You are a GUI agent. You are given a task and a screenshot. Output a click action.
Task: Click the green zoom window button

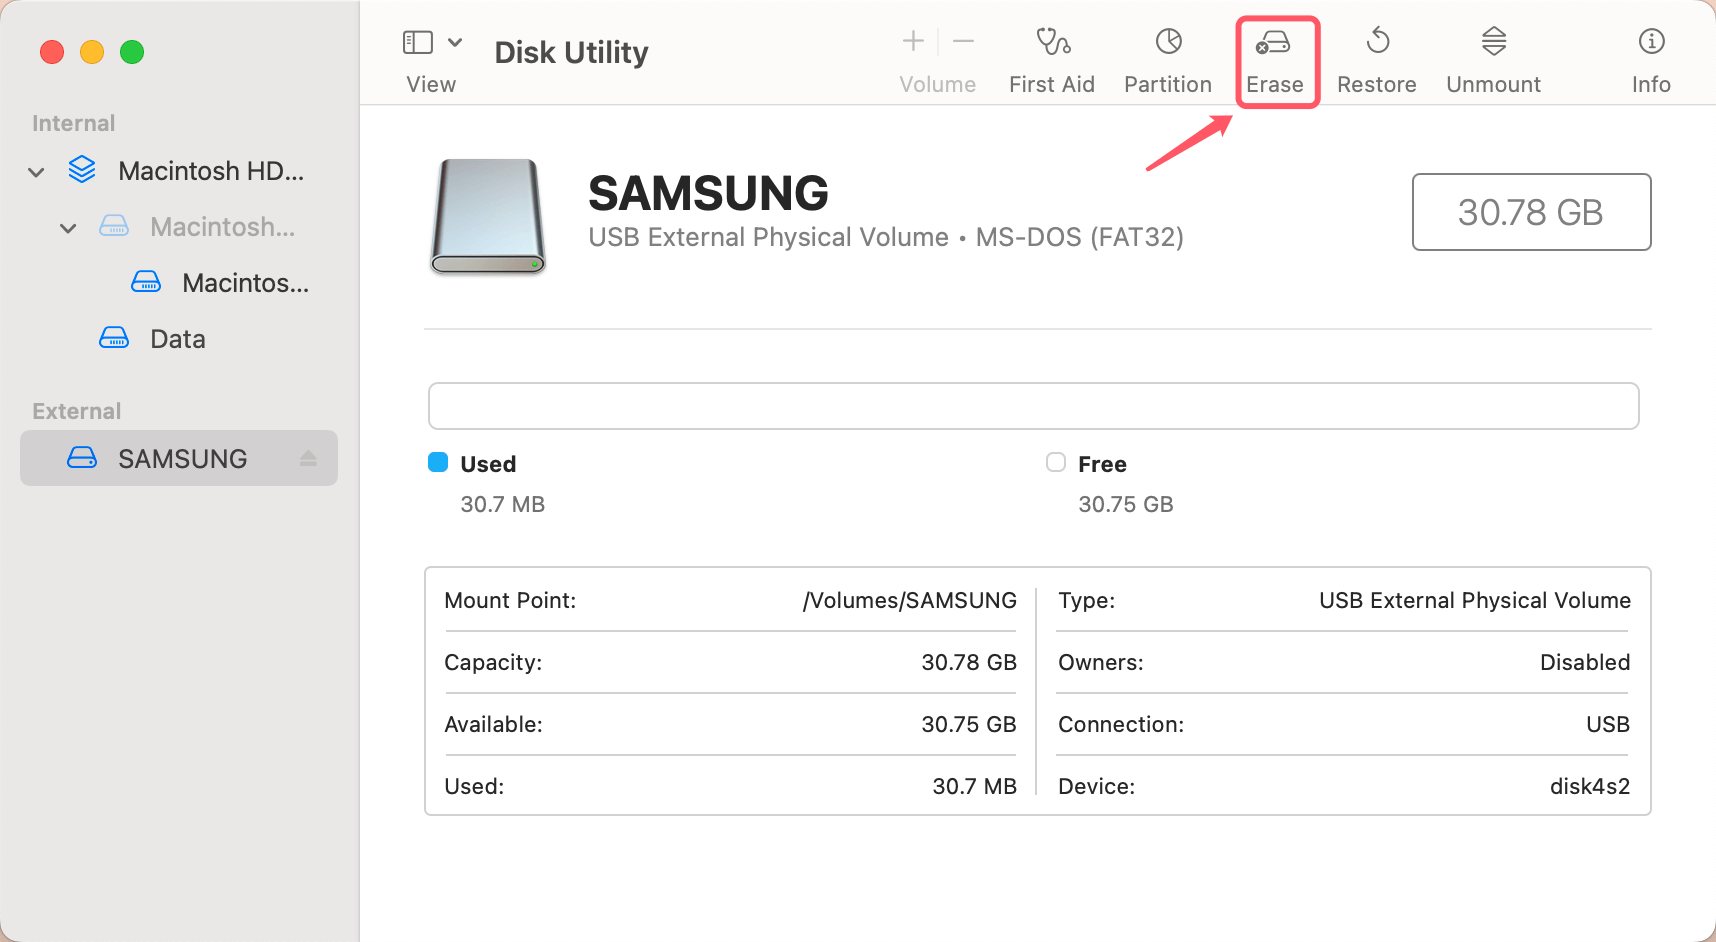click(x=131, y=51)
